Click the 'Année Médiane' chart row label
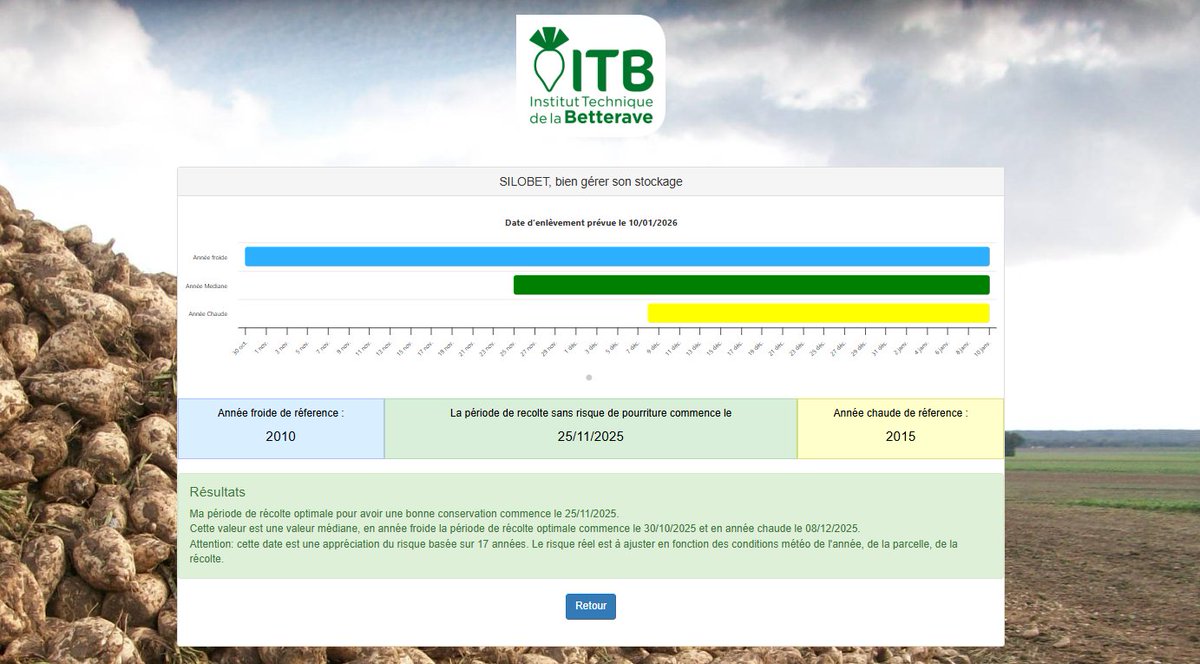This screenshot has width=1200, height=664. tap(207, 286)
